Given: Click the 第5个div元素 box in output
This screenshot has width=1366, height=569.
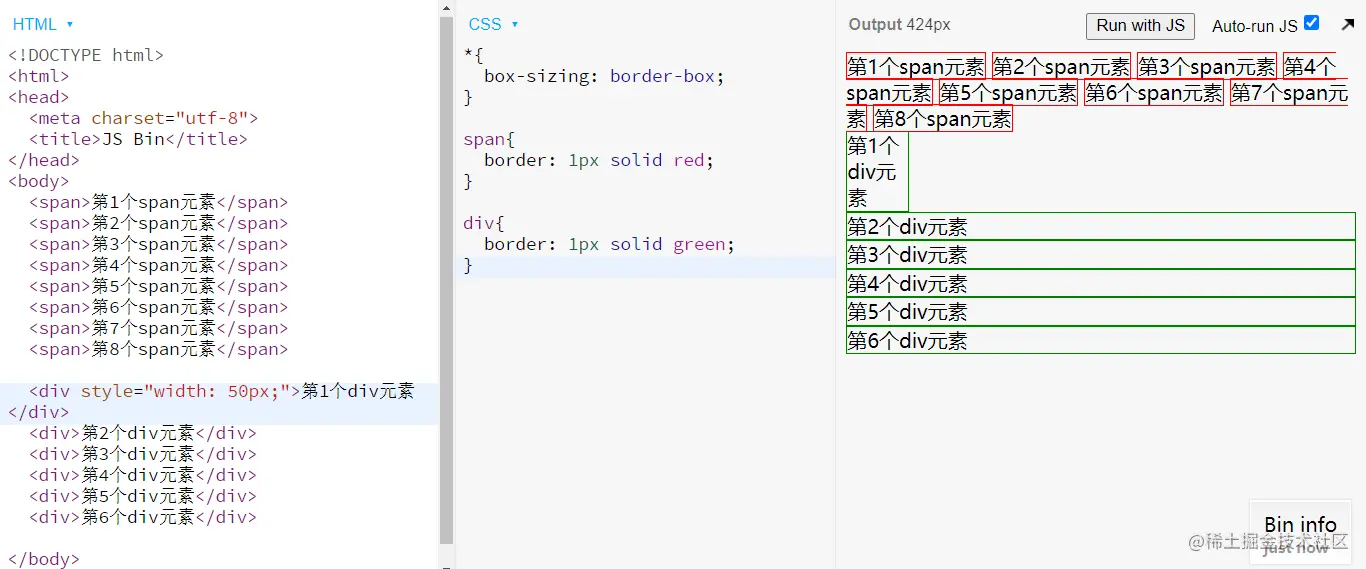Looking at the screenshot, I should (1101, 312).
